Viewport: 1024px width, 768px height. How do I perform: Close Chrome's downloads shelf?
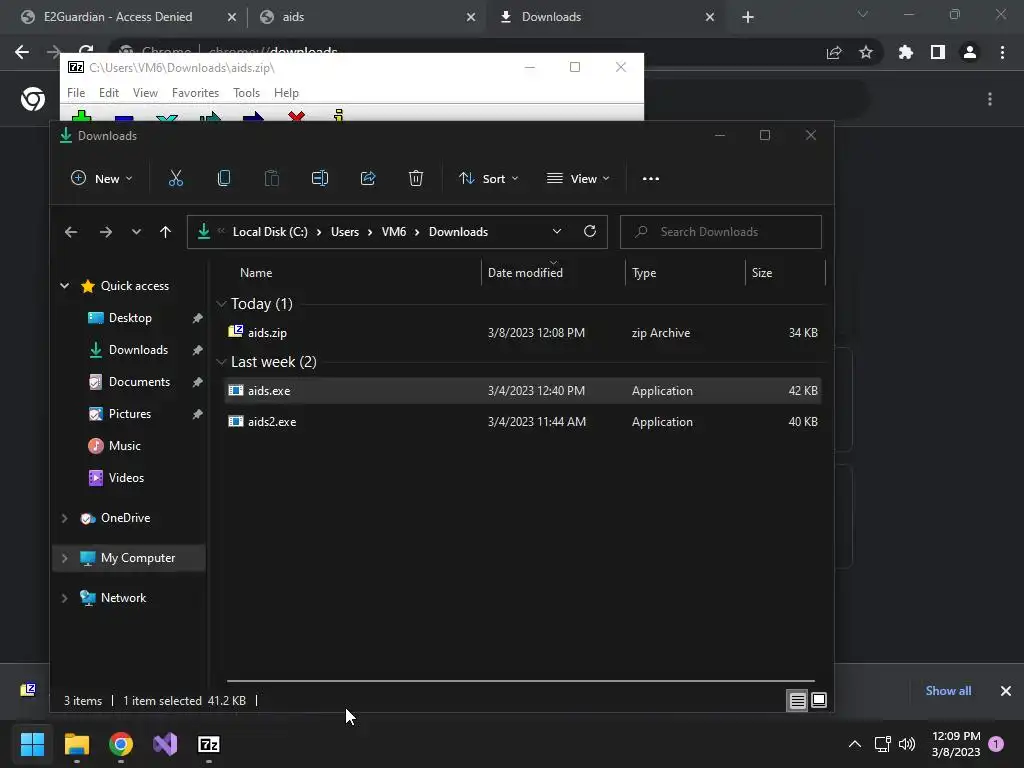pos(1006,690)
